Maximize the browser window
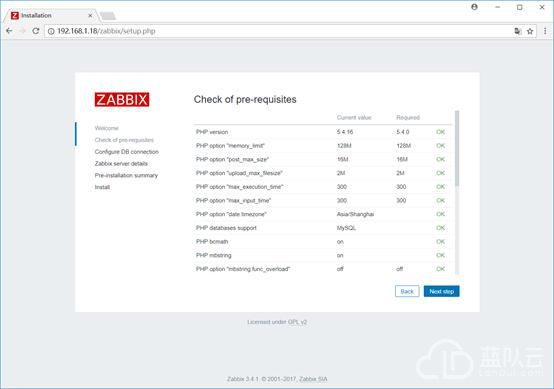This screenshot has width=554, height=389. point(520,7)
